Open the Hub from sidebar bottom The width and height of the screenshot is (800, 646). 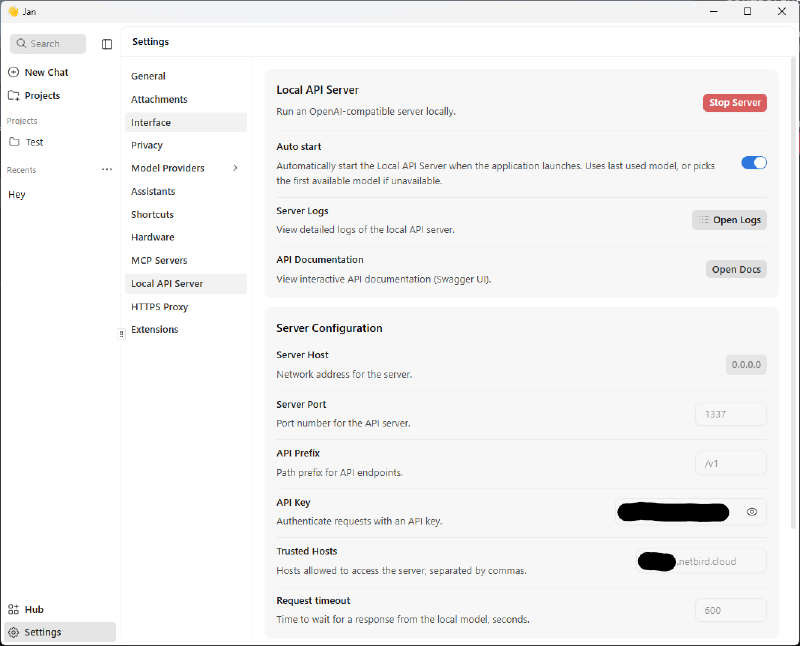coord(14,609)
